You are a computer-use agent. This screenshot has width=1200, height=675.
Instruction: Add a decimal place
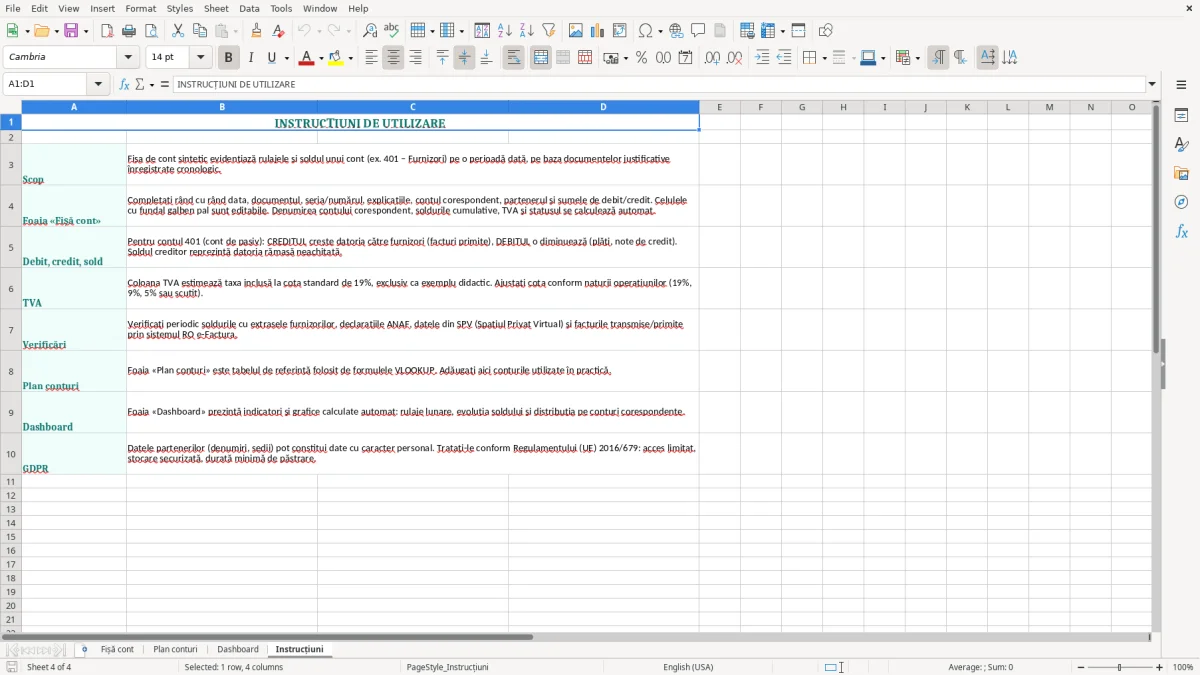tap(712, 58)
